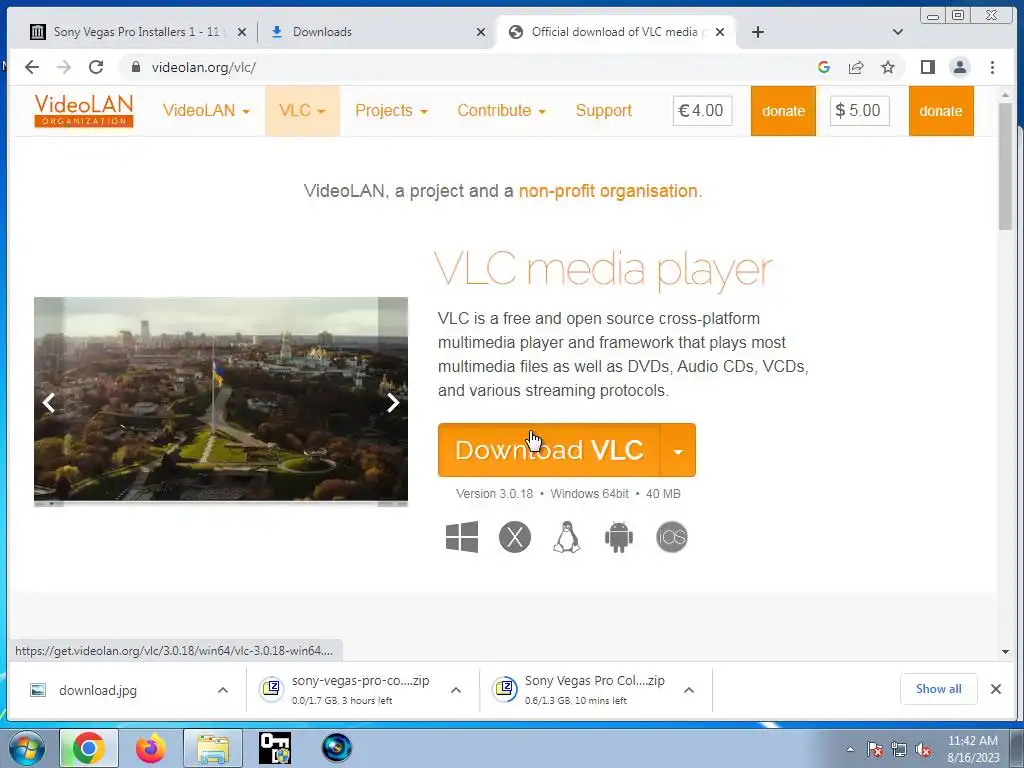Click the Kyiv aerial carousel image

[221, 401]
